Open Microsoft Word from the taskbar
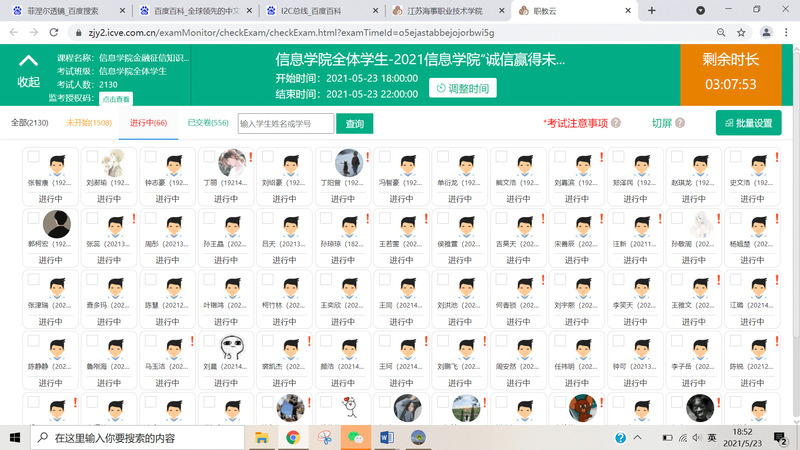The image size is (800, 450). pyautogui.click(x=387, y=437)
